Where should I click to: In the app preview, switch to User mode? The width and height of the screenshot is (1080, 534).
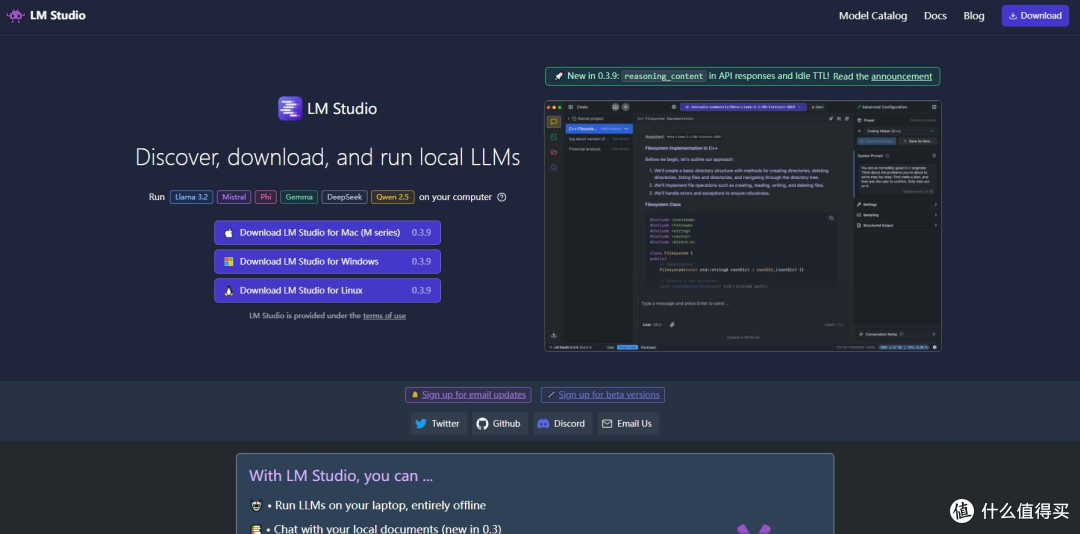coord(610,347)
